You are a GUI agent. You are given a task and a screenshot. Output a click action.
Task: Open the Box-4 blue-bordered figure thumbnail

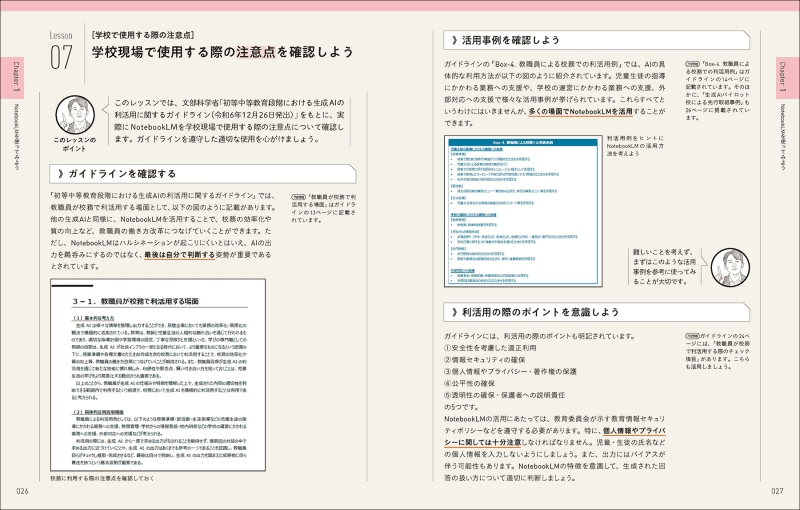(x=523, y=211)
